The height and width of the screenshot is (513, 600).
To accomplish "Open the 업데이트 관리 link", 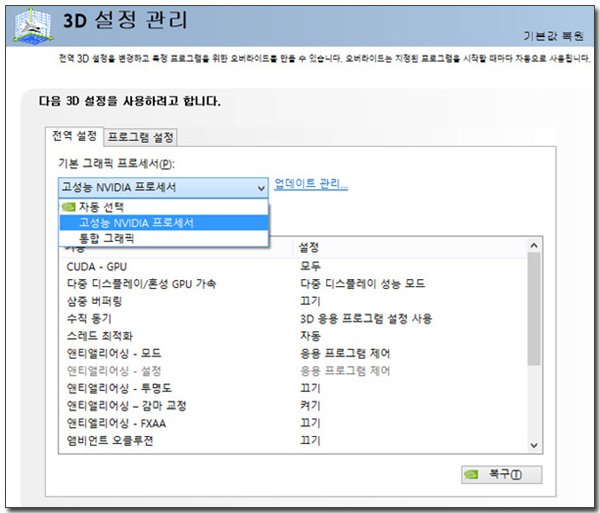I will pyautogui.click(x=311, y=184).
